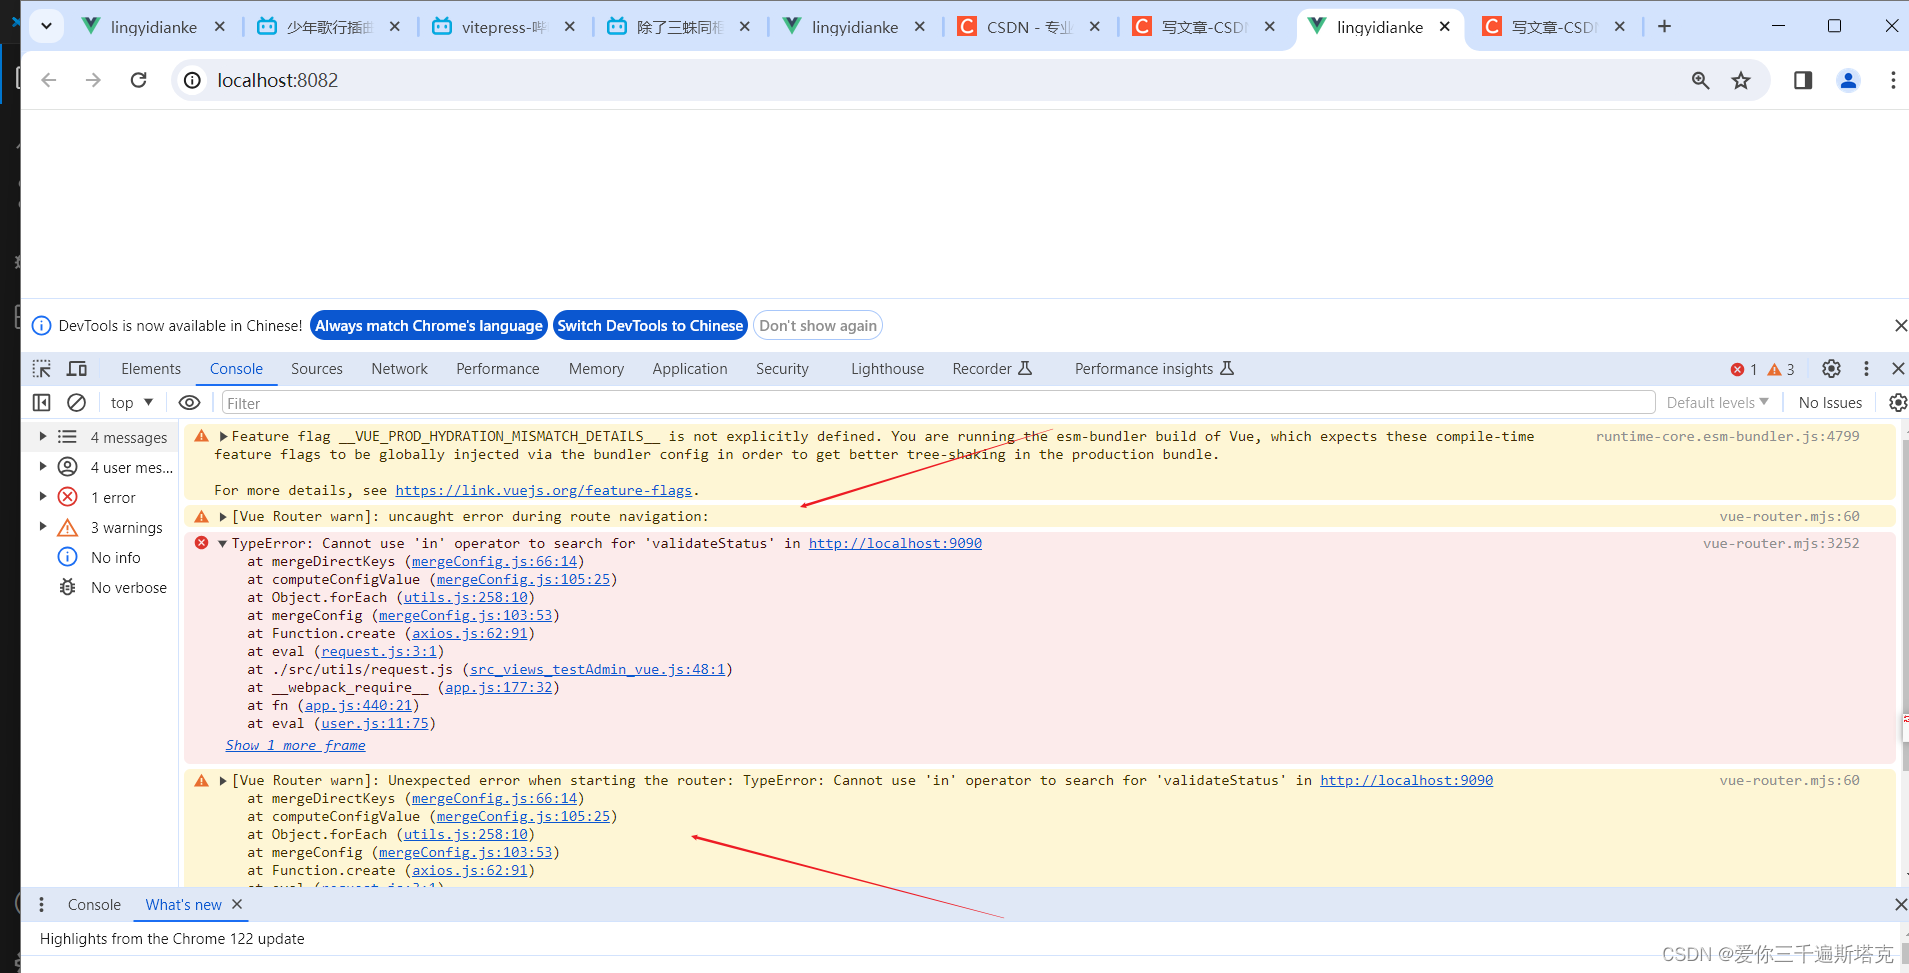
Task: Open DevTools settings gear
Action: [x=1832, y=369]
